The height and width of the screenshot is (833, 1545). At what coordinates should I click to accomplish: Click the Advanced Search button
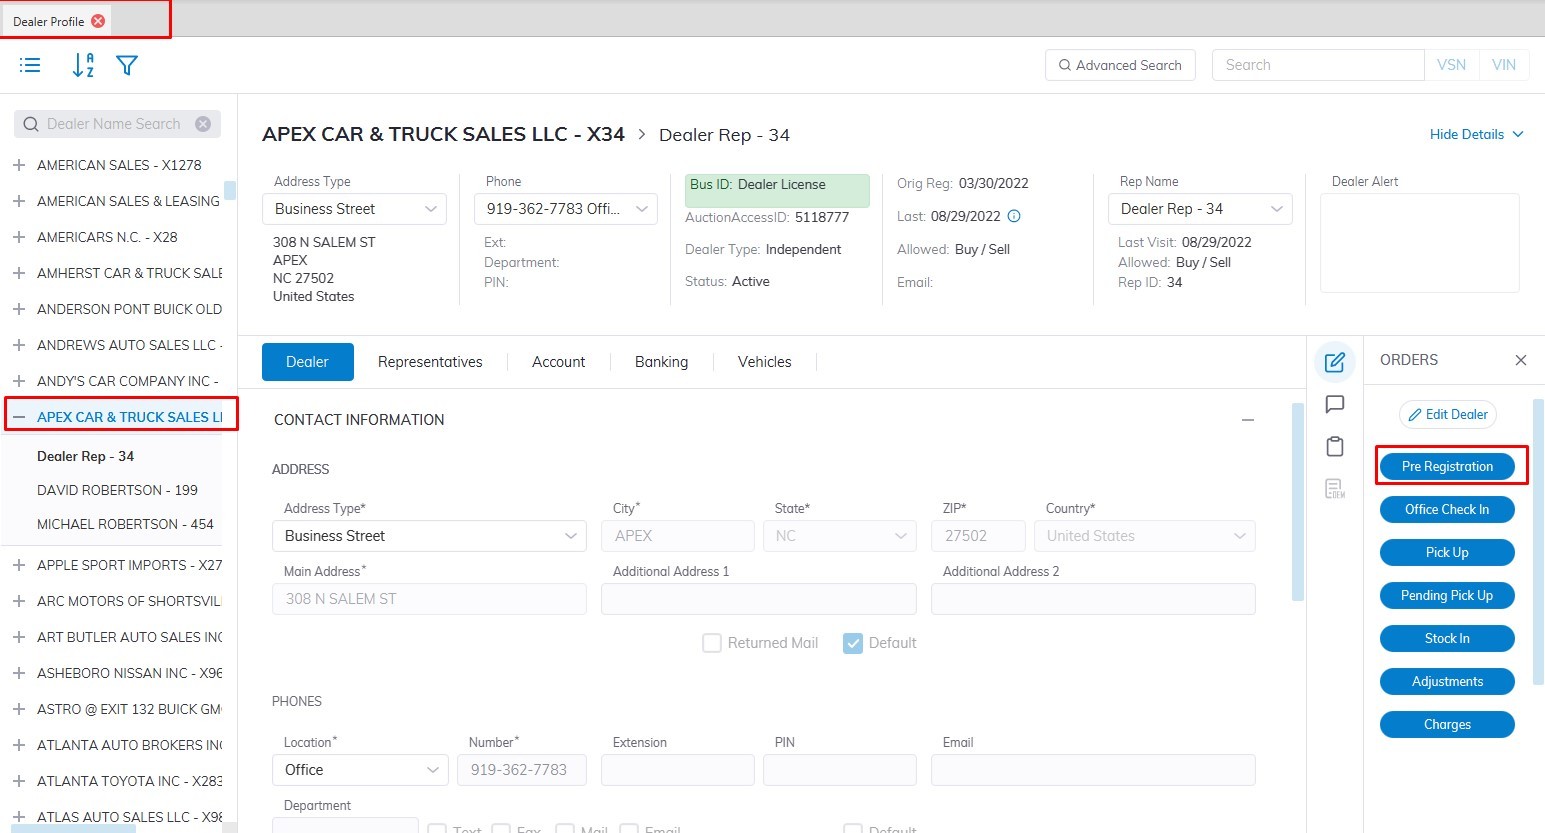coord(1119,65)
